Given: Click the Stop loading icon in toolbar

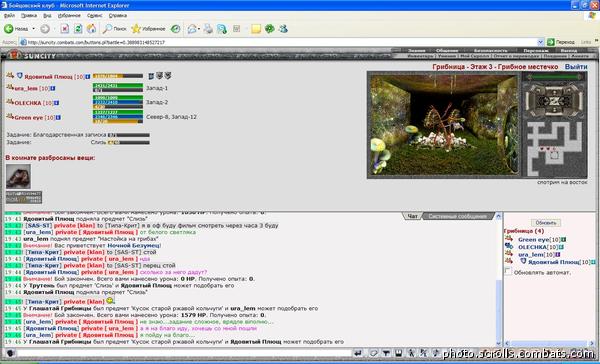Looking at the screenshot, I should [x=65, y=29].
